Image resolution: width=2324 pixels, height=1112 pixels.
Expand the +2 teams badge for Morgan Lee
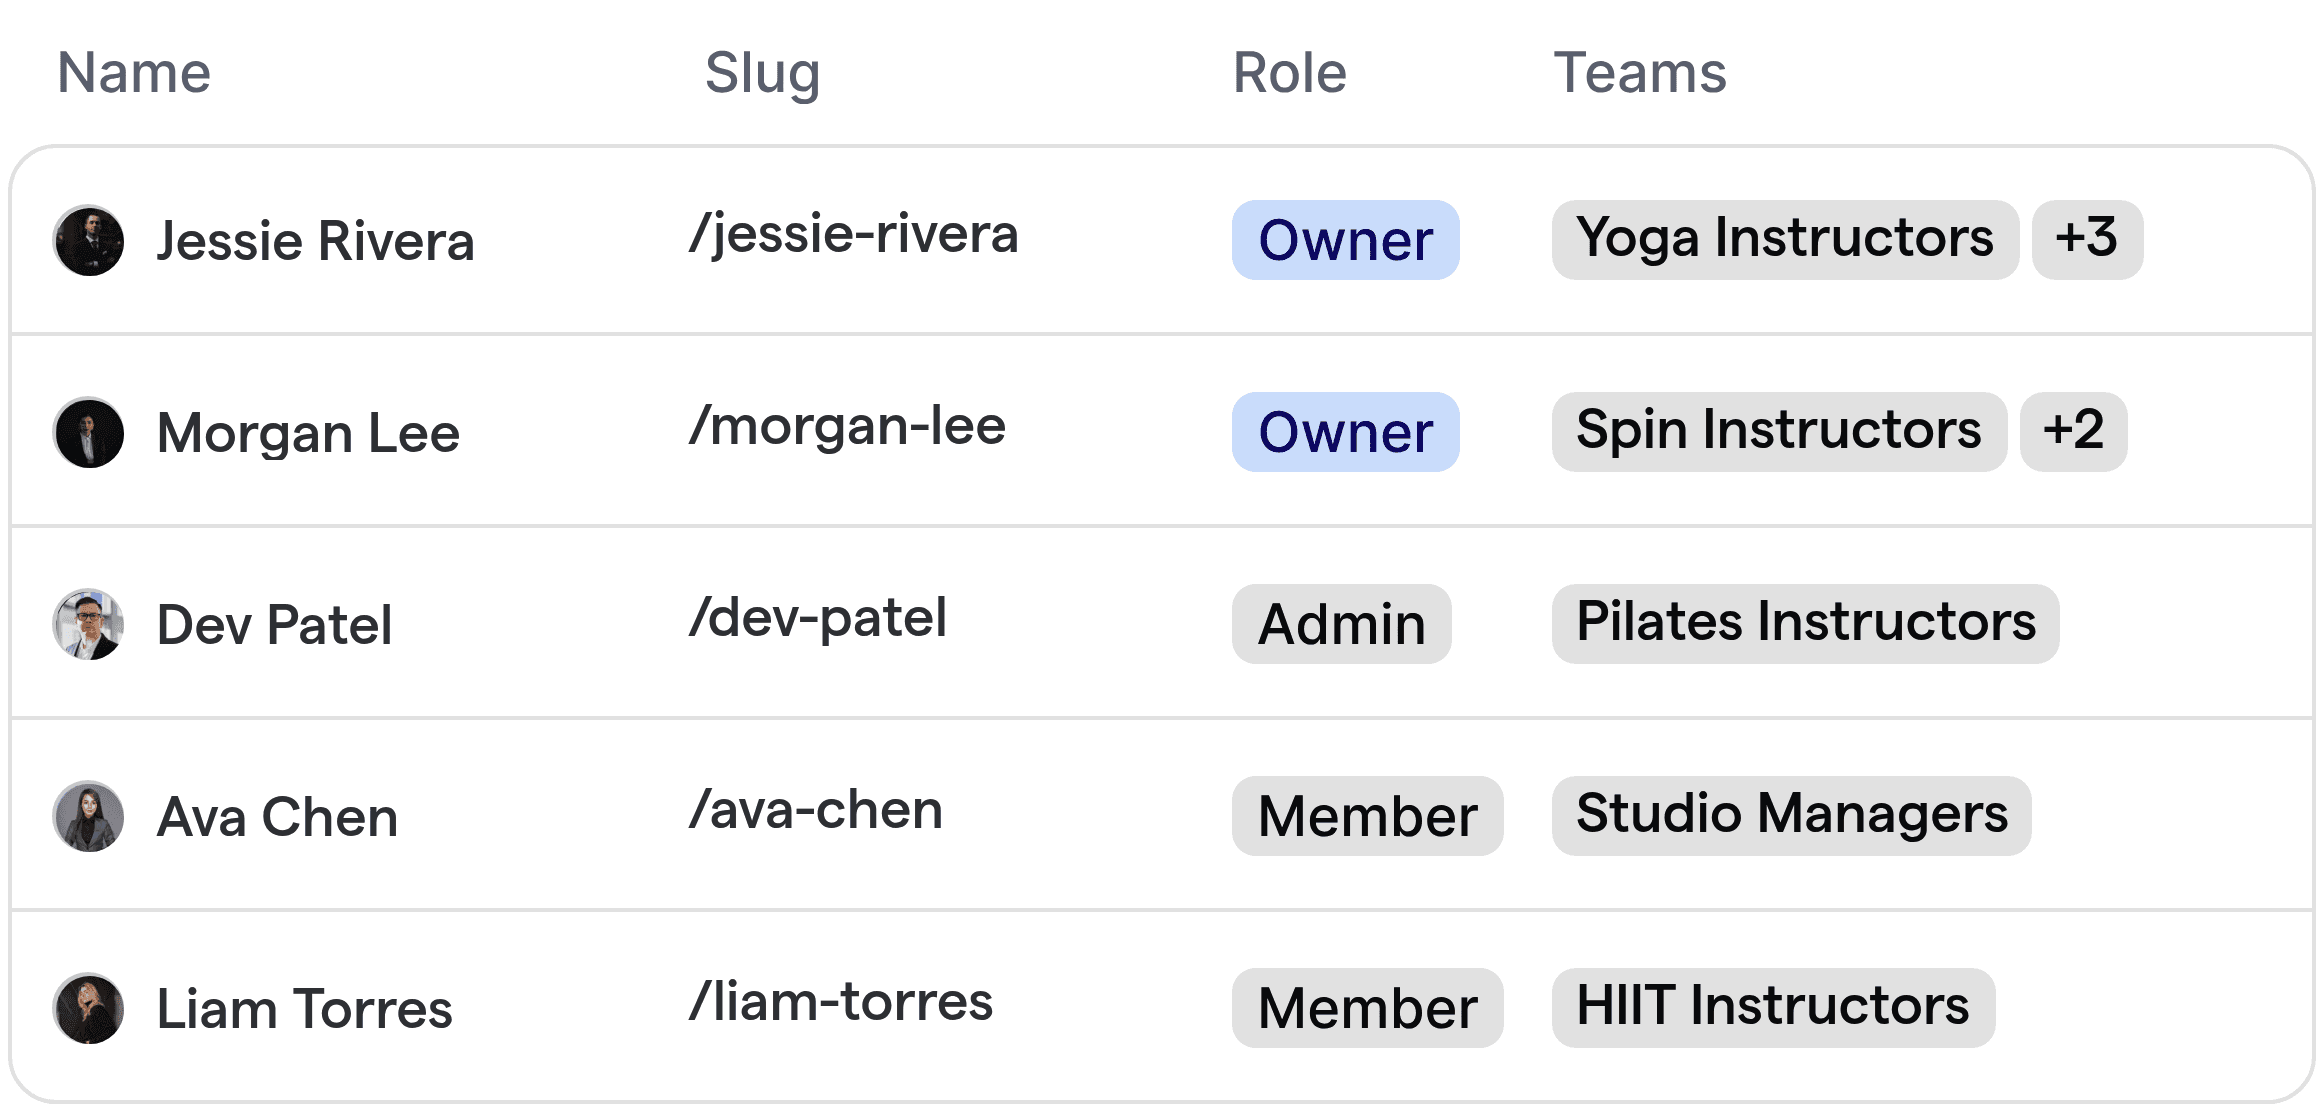2073,432
